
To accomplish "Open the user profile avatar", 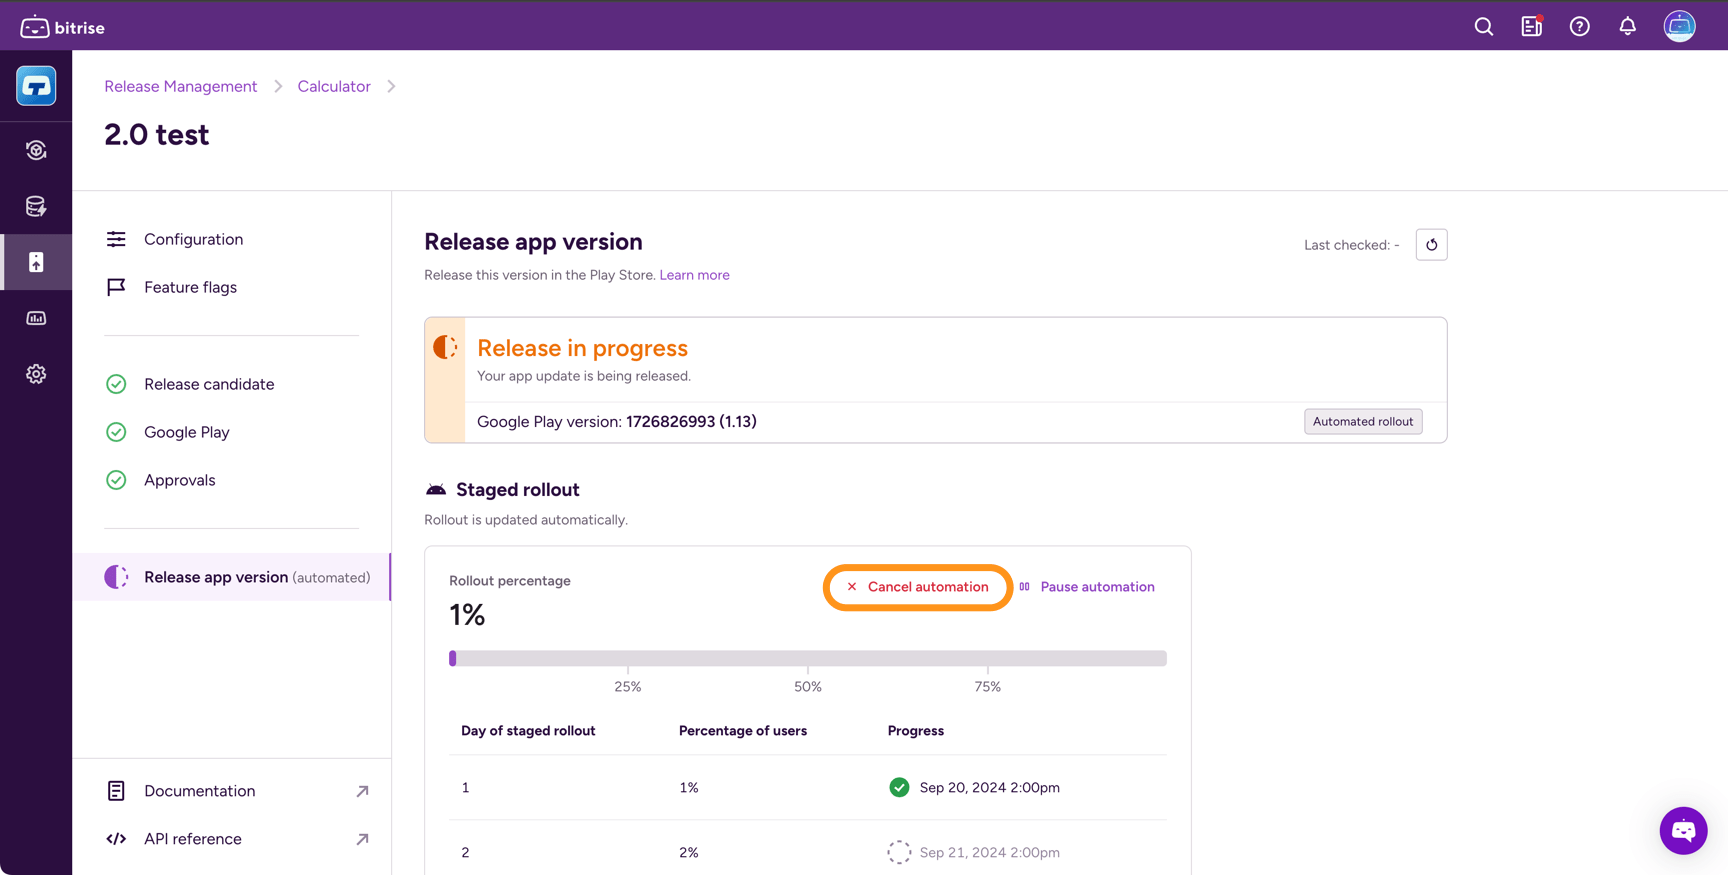I will [x=1679, y=27].
